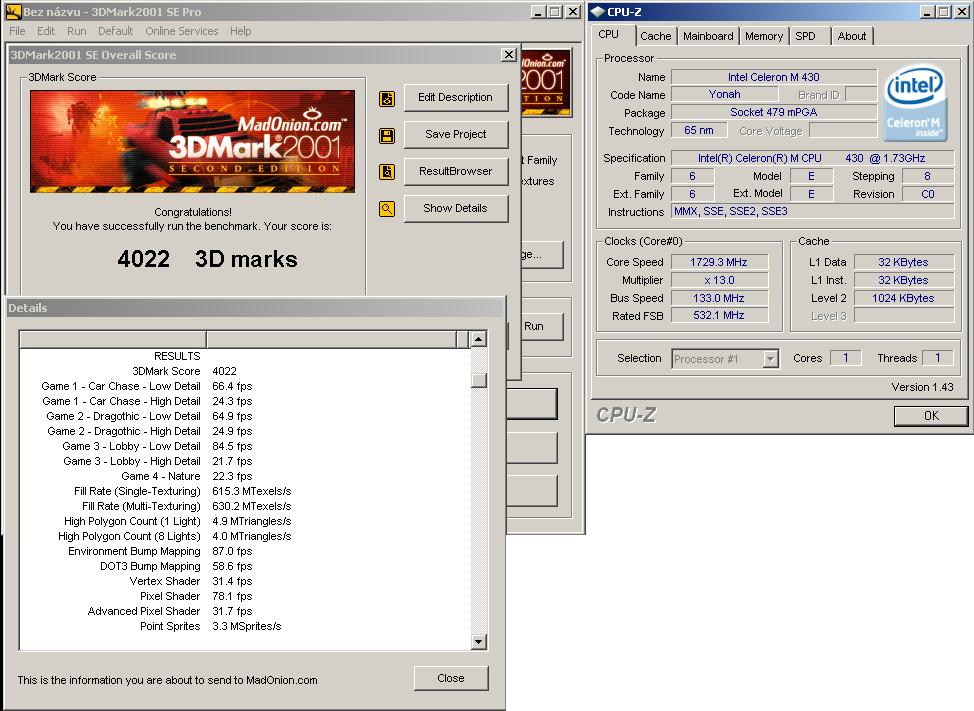
Task: Click Save Project button
Action: [x=456, y=134]
